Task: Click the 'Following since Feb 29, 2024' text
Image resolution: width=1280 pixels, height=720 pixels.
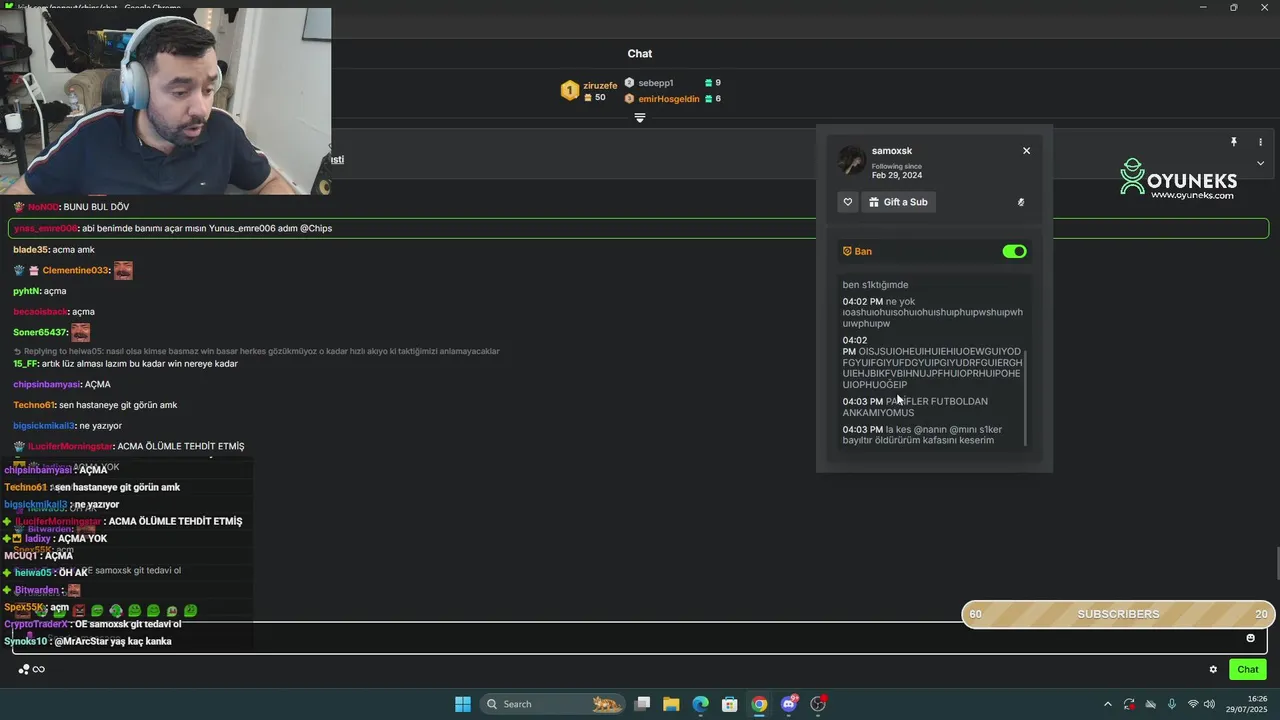Action: coord(896,171)
